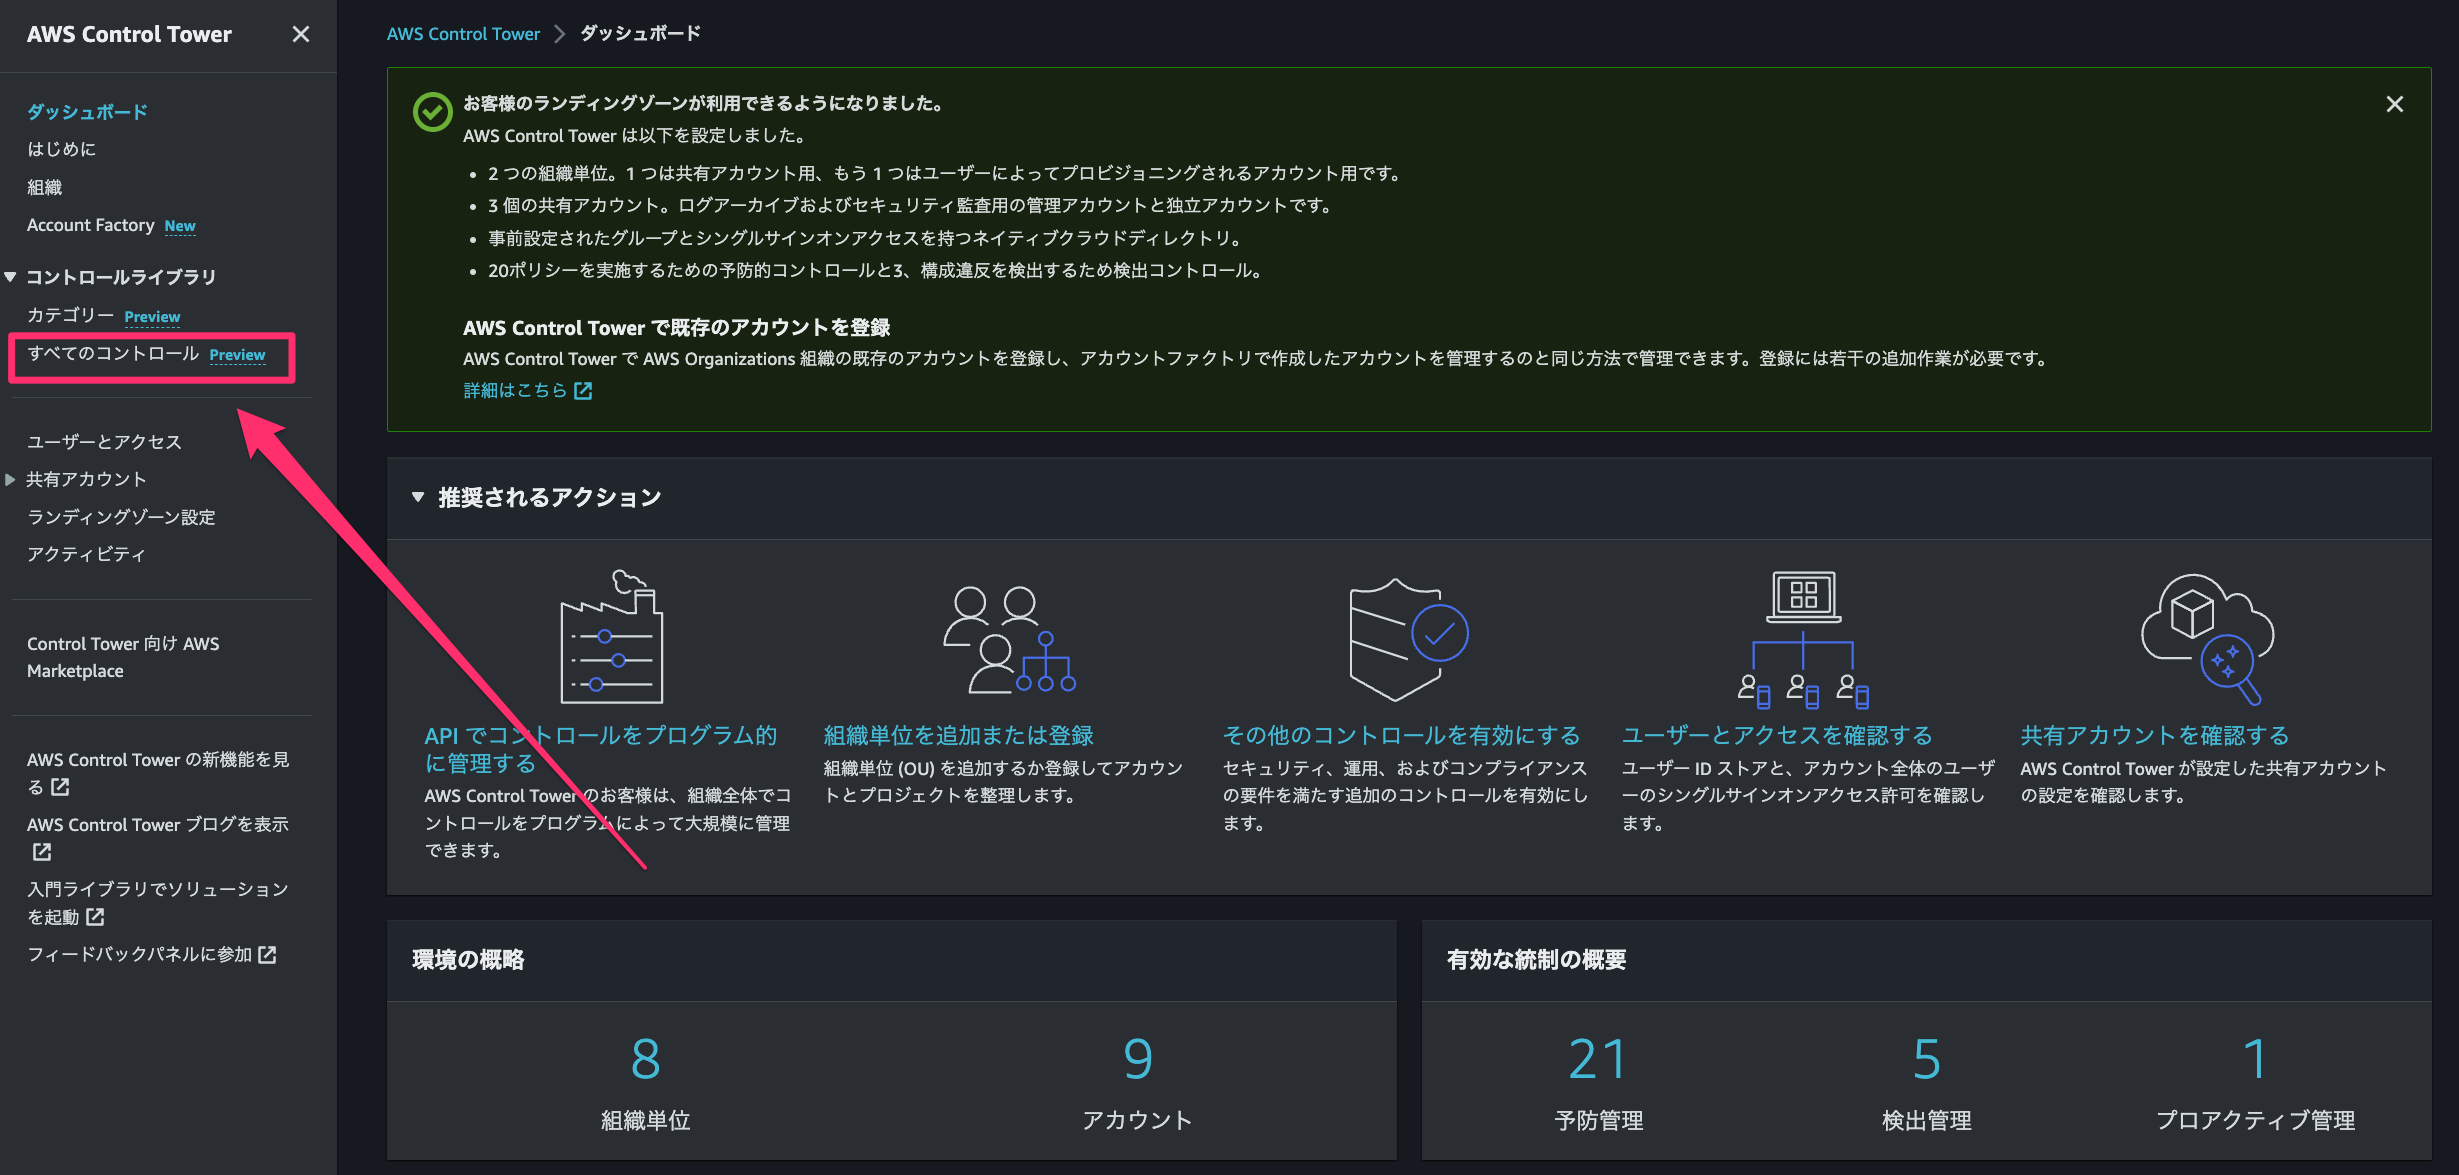Open アクティビティ in the sidebar
The height and width of the screenshot is (1175, 2459).
pos(86,554)
